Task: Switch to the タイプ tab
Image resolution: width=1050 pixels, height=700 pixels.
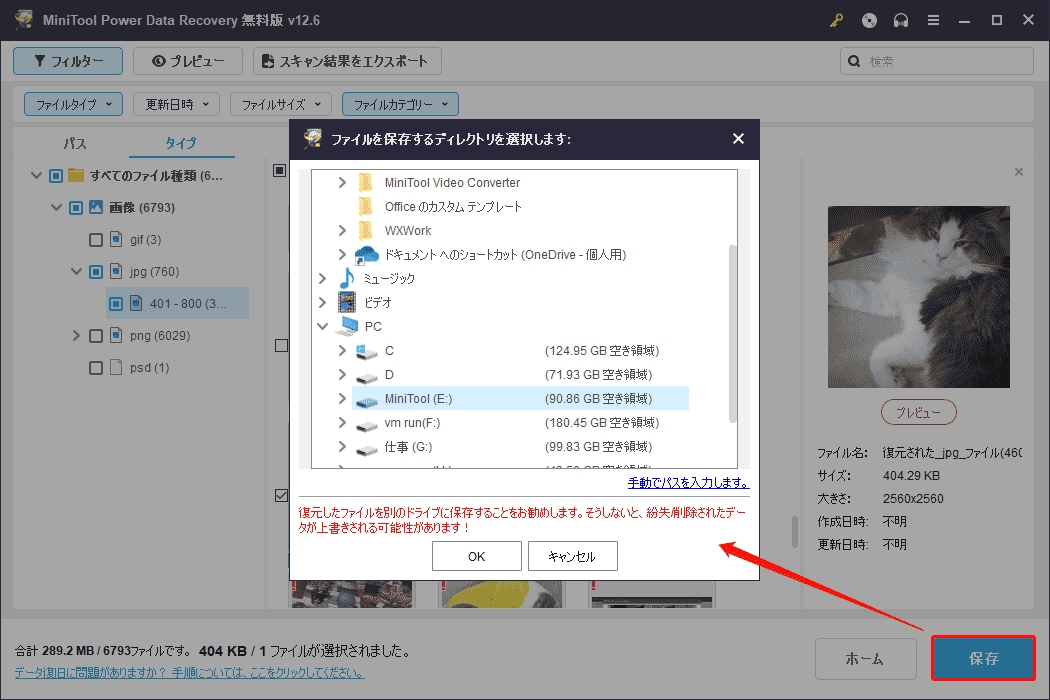Action: (180, 143)
